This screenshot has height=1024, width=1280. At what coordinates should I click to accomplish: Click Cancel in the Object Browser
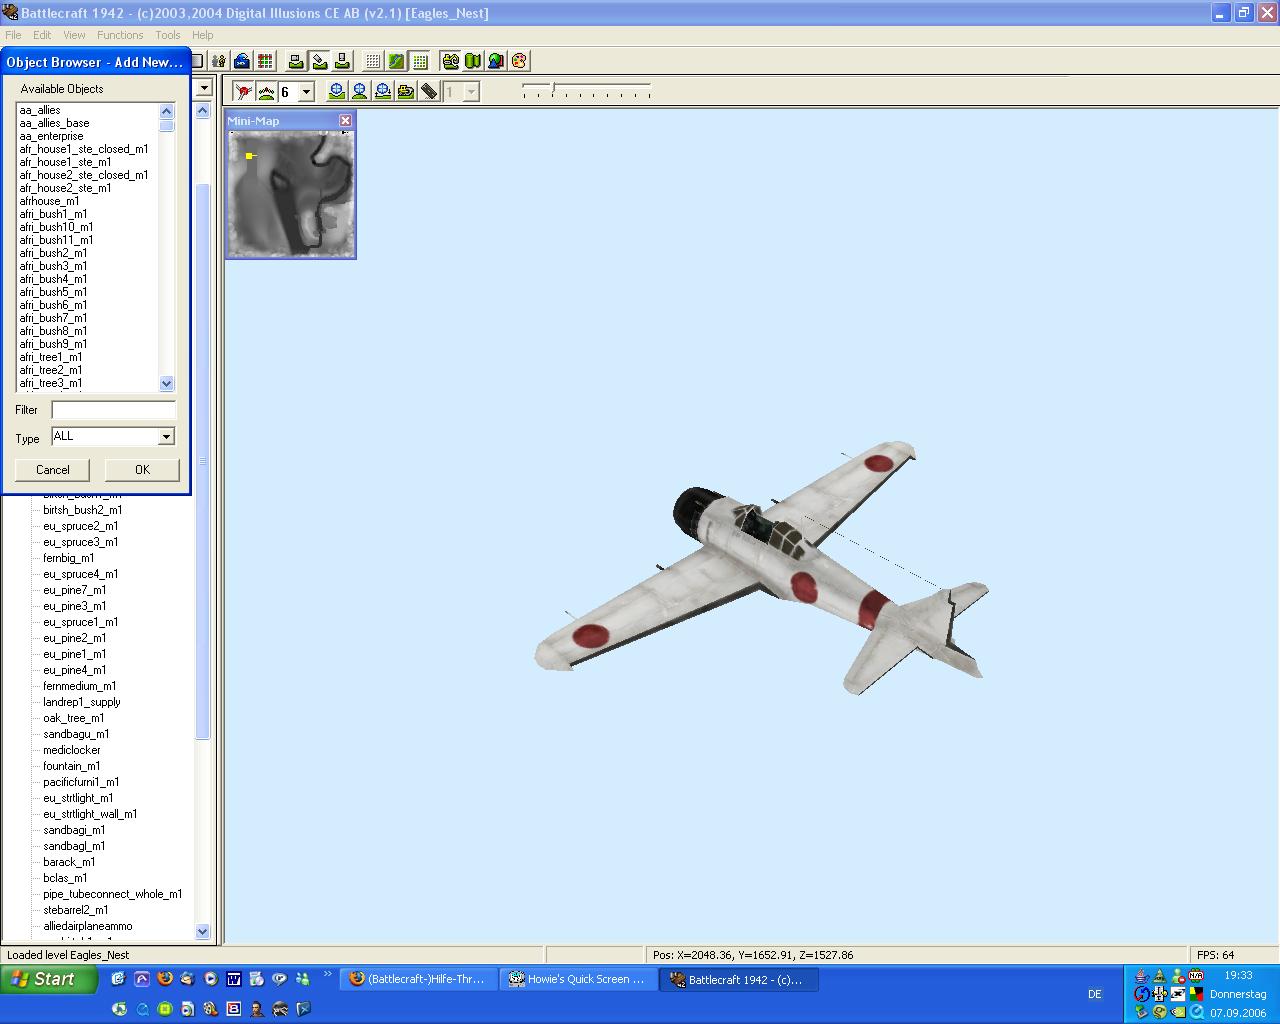53,470
